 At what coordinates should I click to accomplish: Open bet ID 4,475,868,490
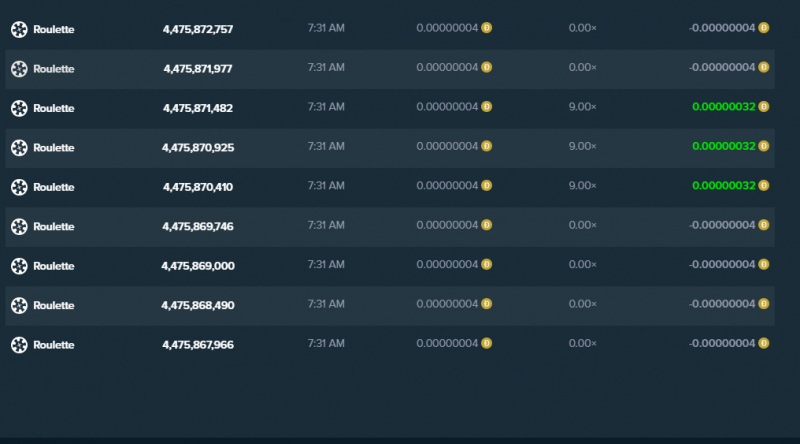[198, 305]
